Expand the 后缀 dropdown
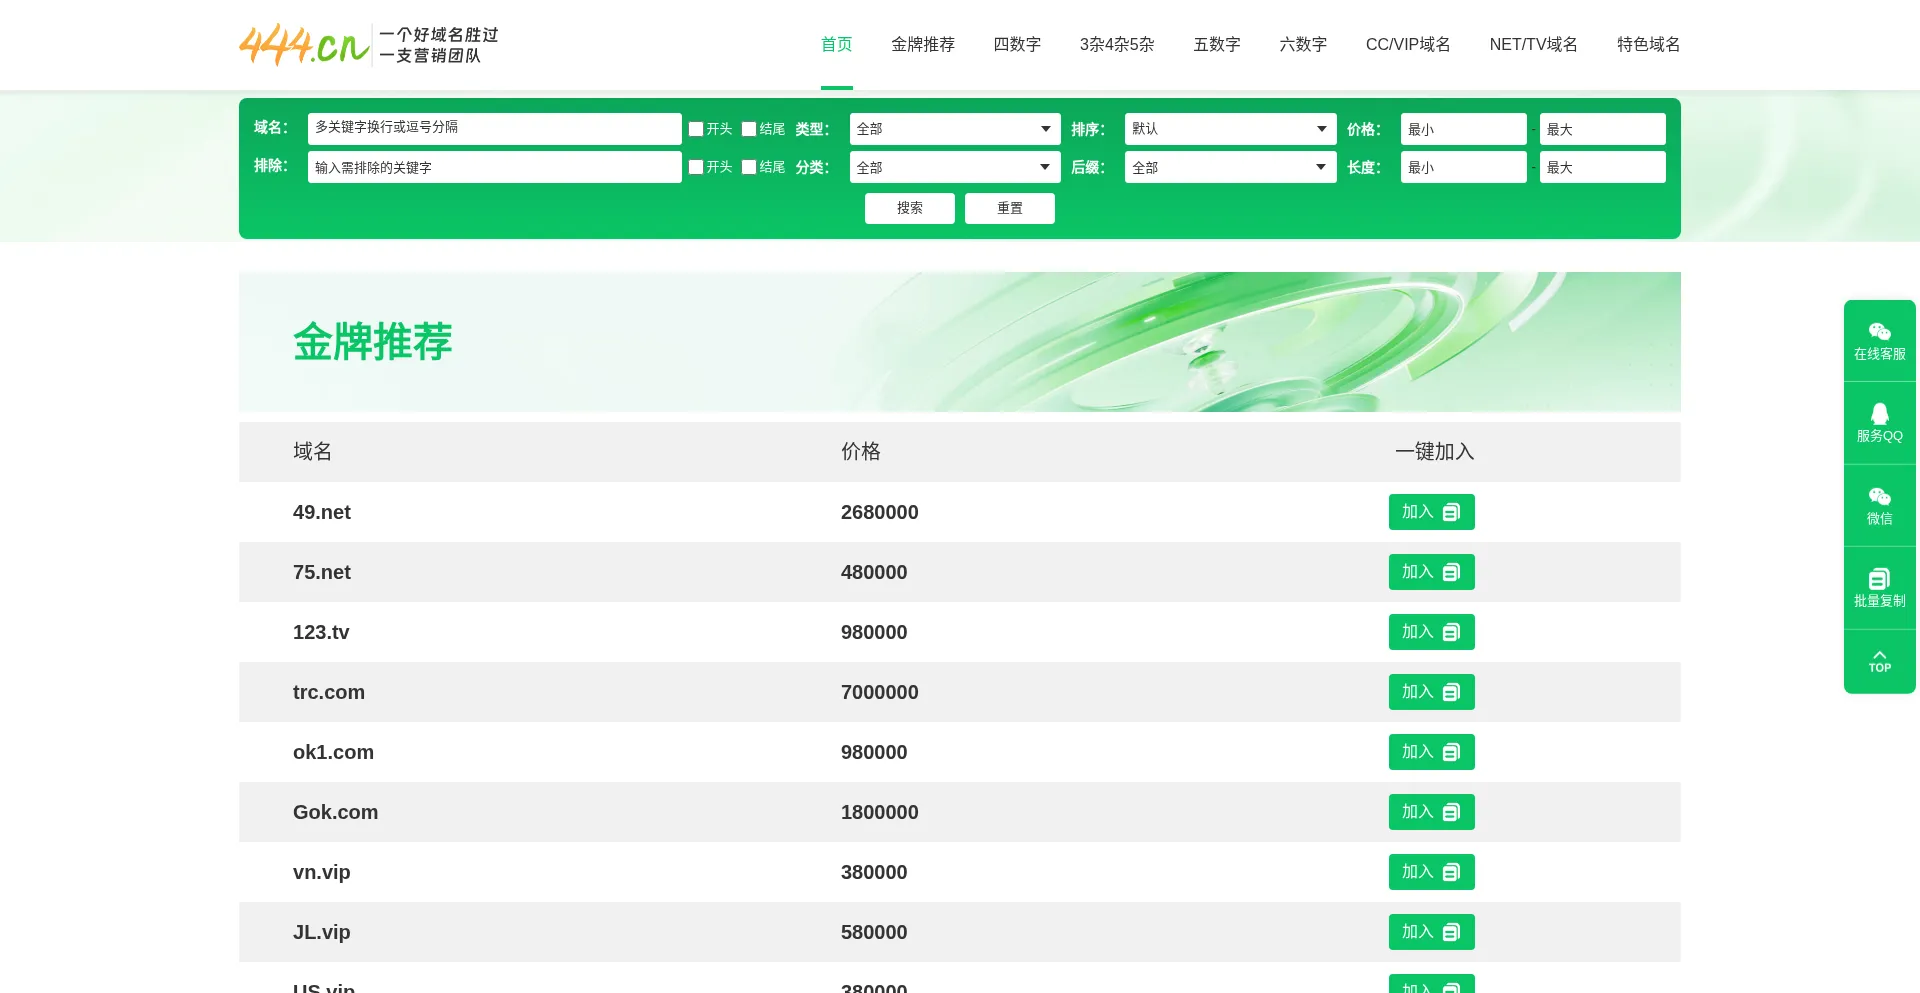The width and height of the screenshot is (1920, 993). tap(1230, 167)
